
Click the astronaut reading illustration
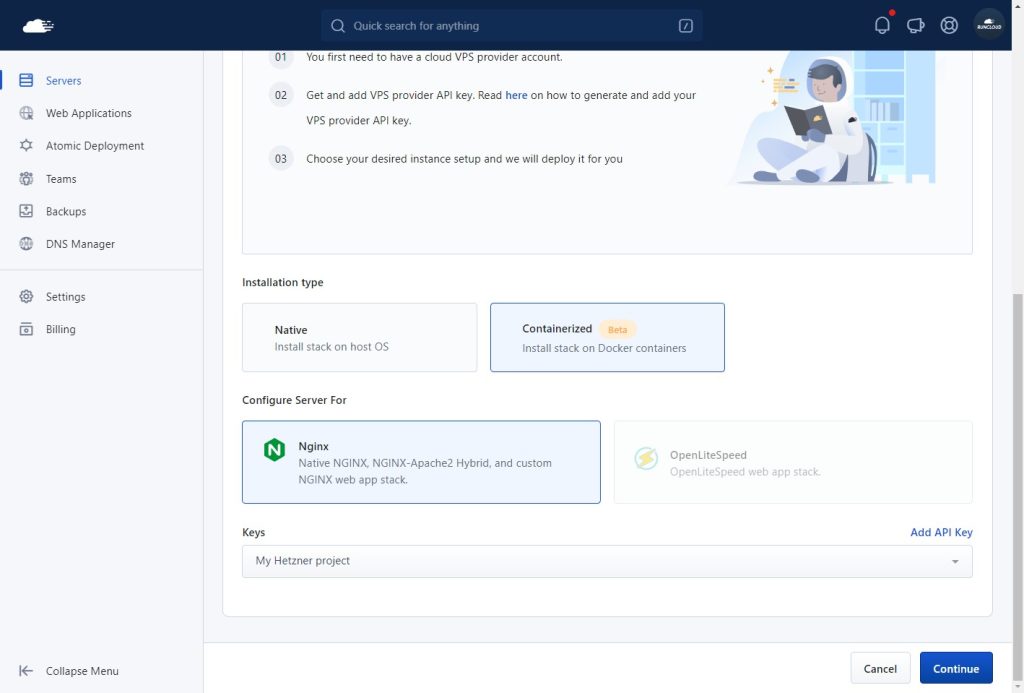(x=833, y=118)
